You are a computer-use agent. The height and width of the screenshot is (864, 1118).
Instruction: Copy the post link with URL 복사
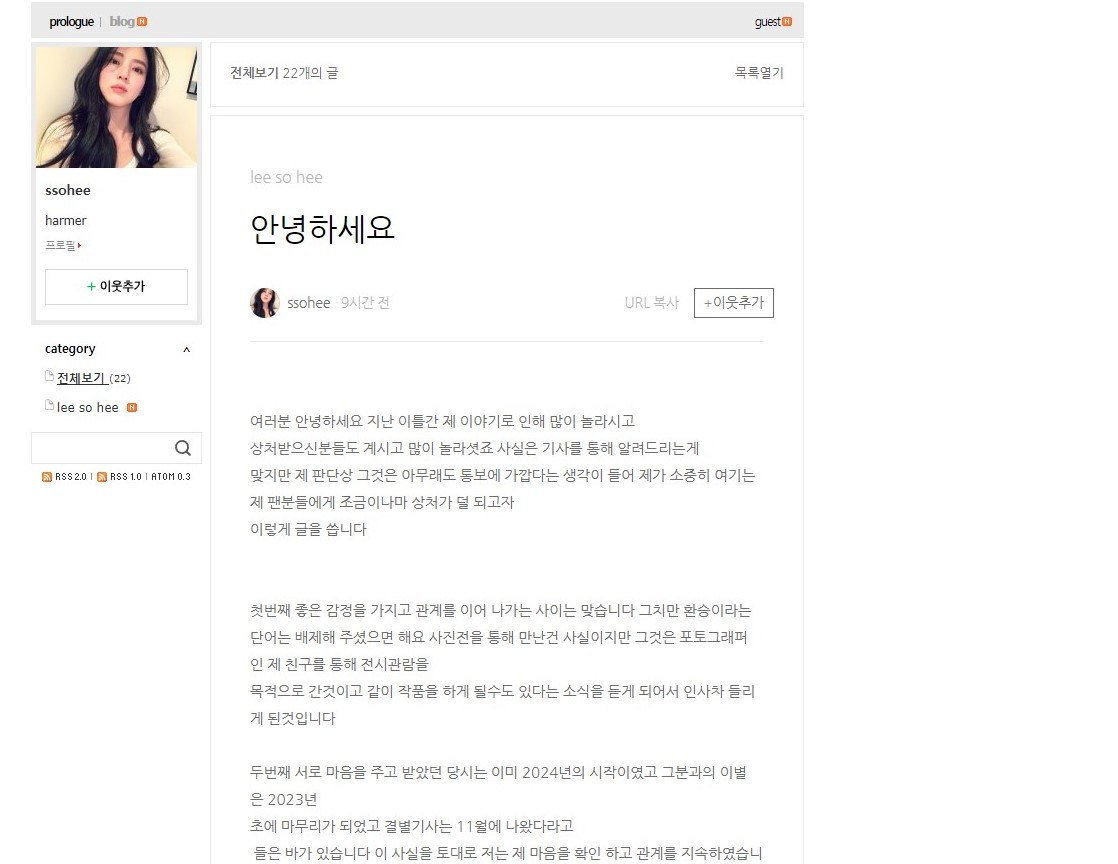click(x=651, y=303)
